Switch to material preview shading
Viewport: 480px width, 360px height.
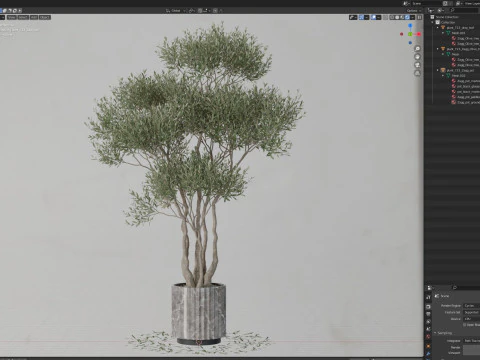click(402, 17)
